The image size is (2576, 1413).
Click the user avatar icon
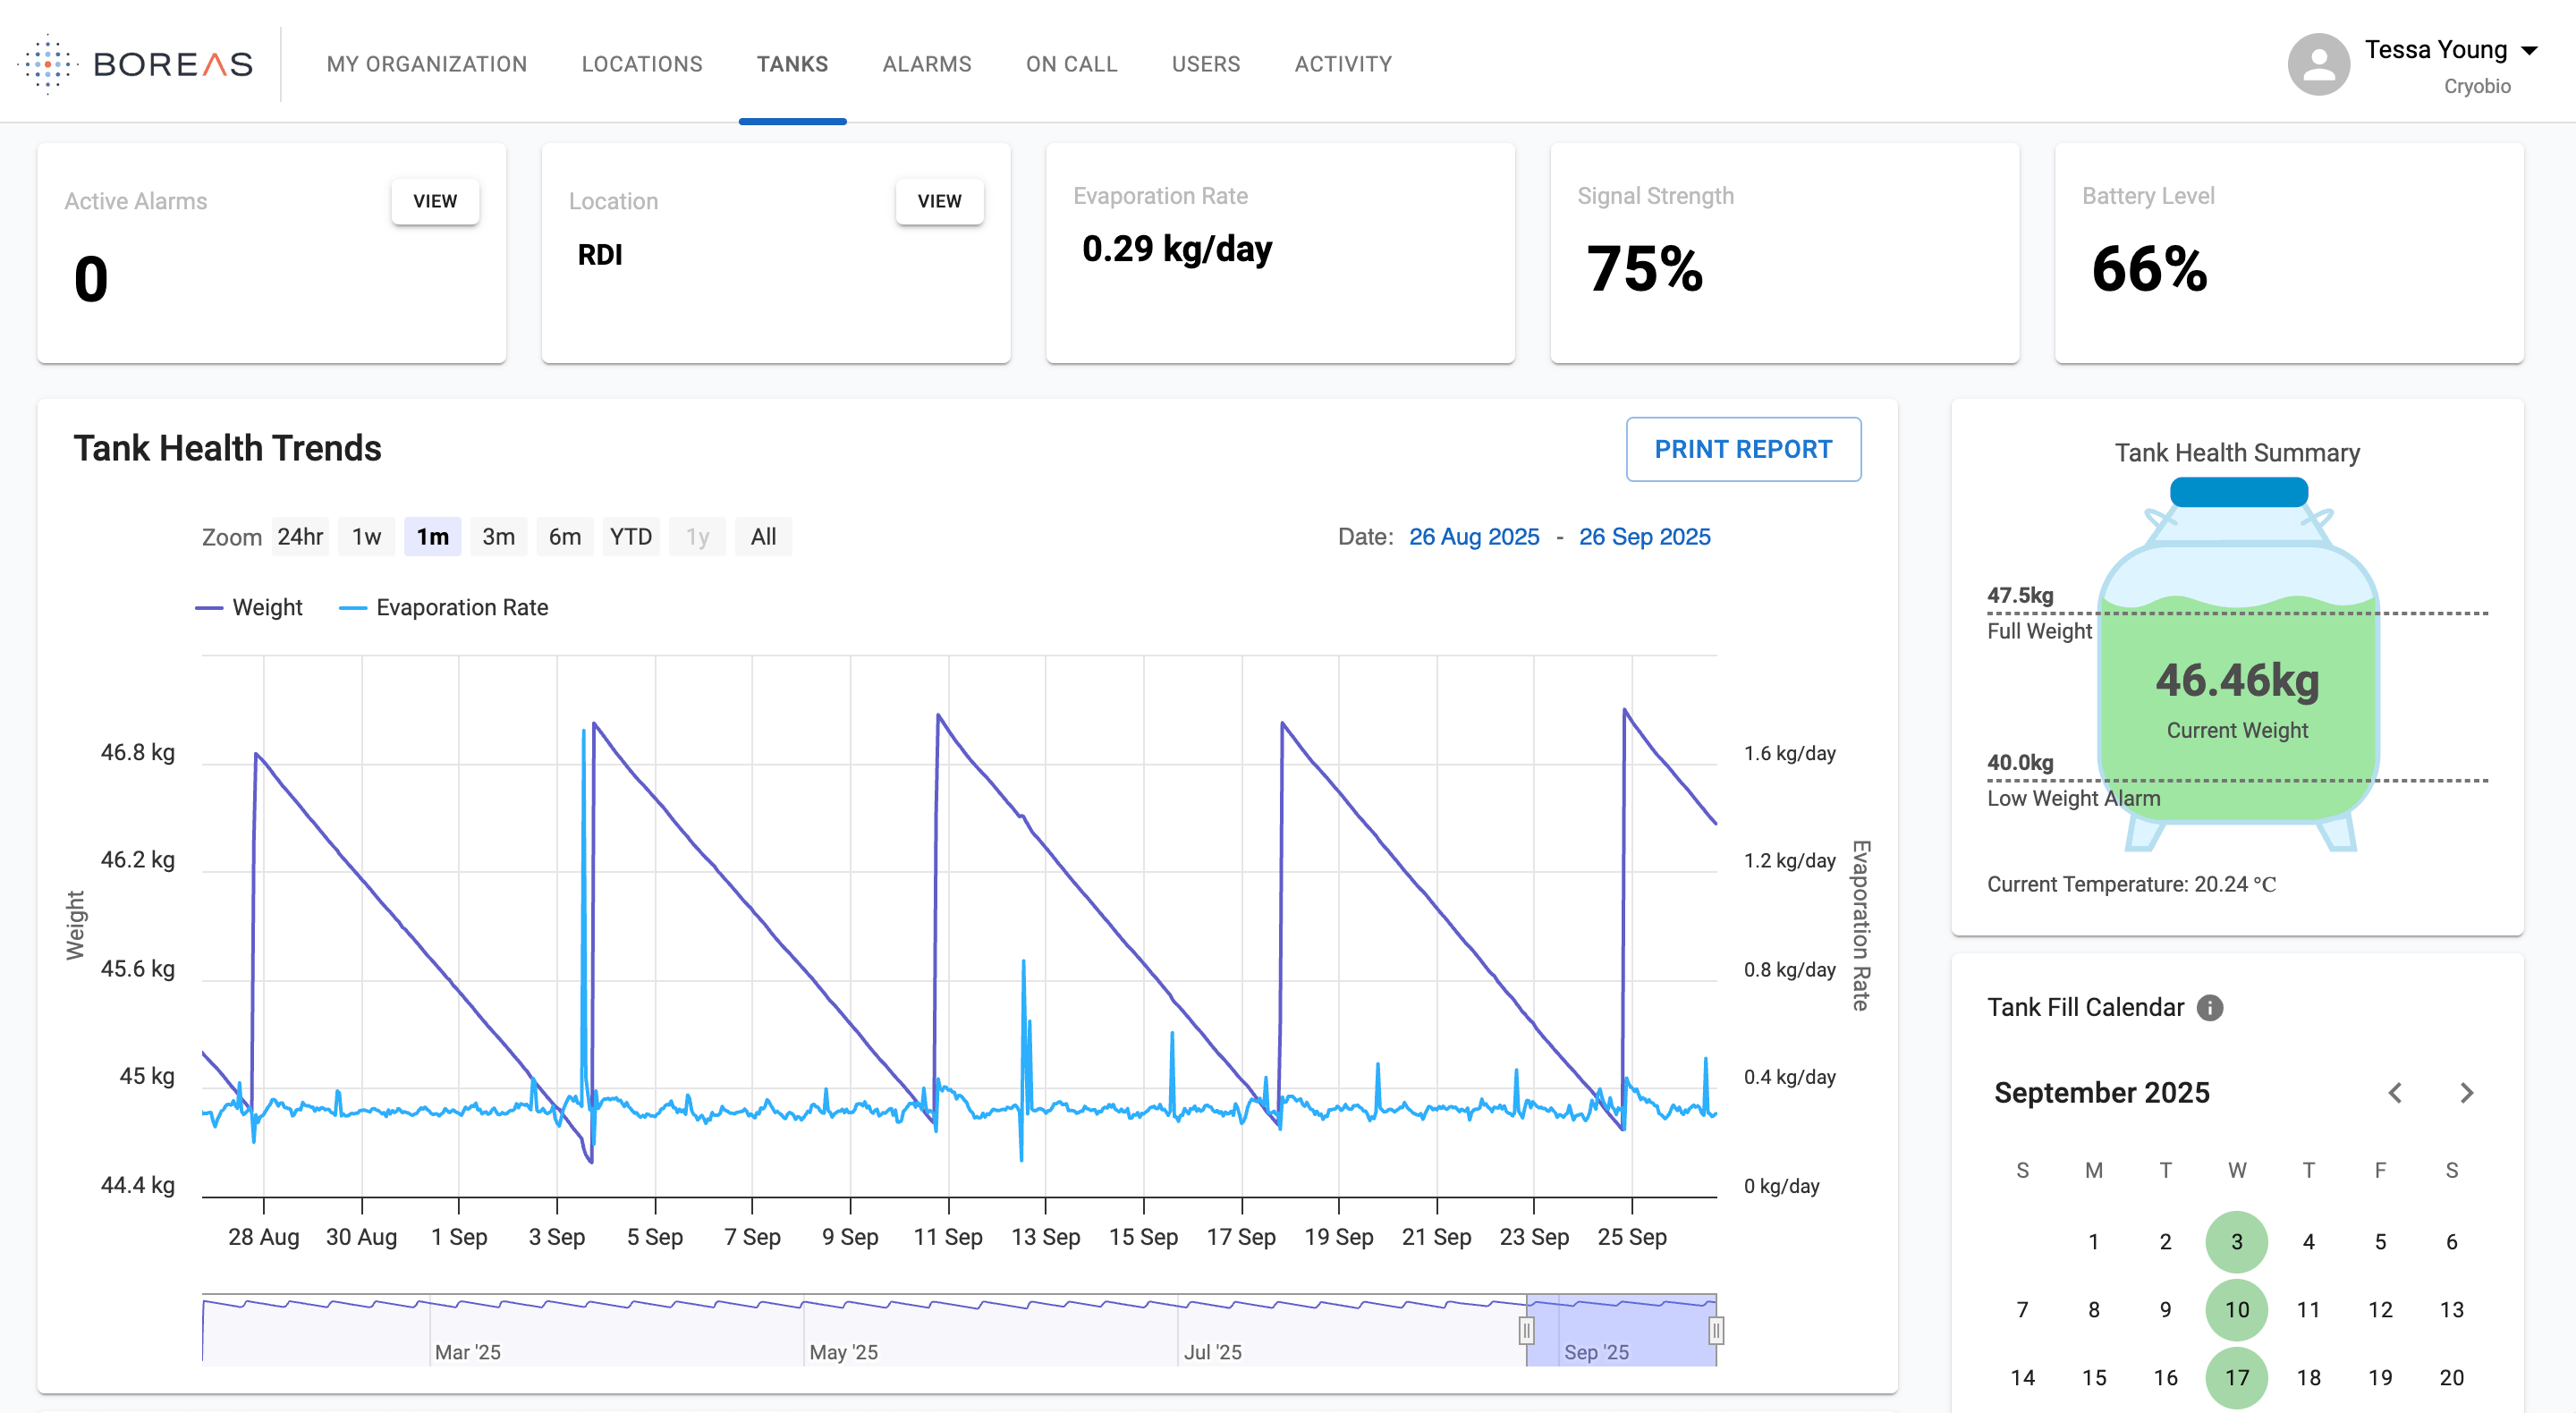2318,64
